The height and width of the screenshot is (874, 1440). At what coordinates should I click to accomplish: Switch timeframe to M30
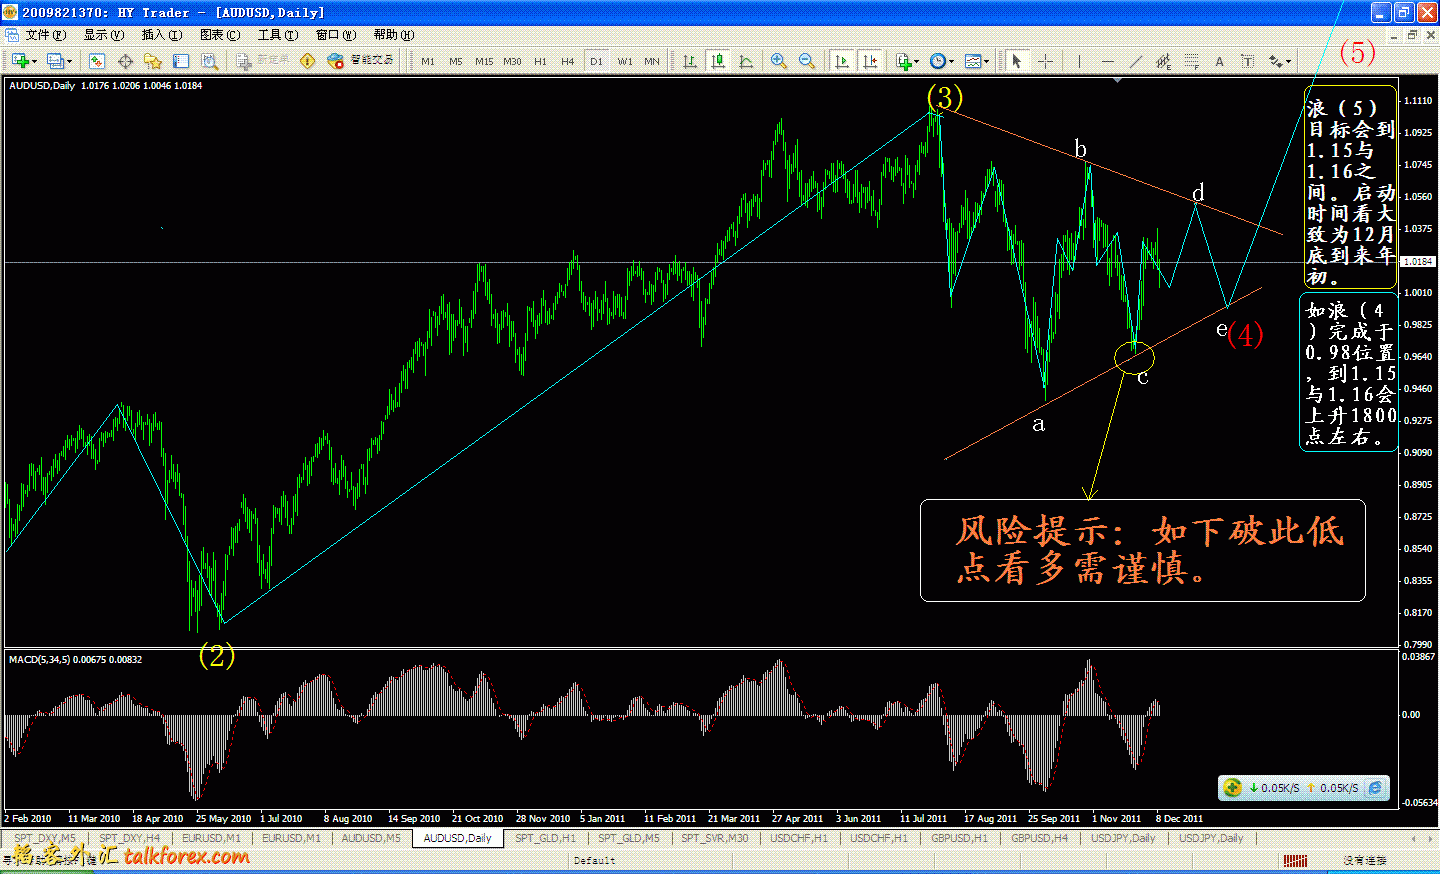pyautogui.click(x=512, y=61)
